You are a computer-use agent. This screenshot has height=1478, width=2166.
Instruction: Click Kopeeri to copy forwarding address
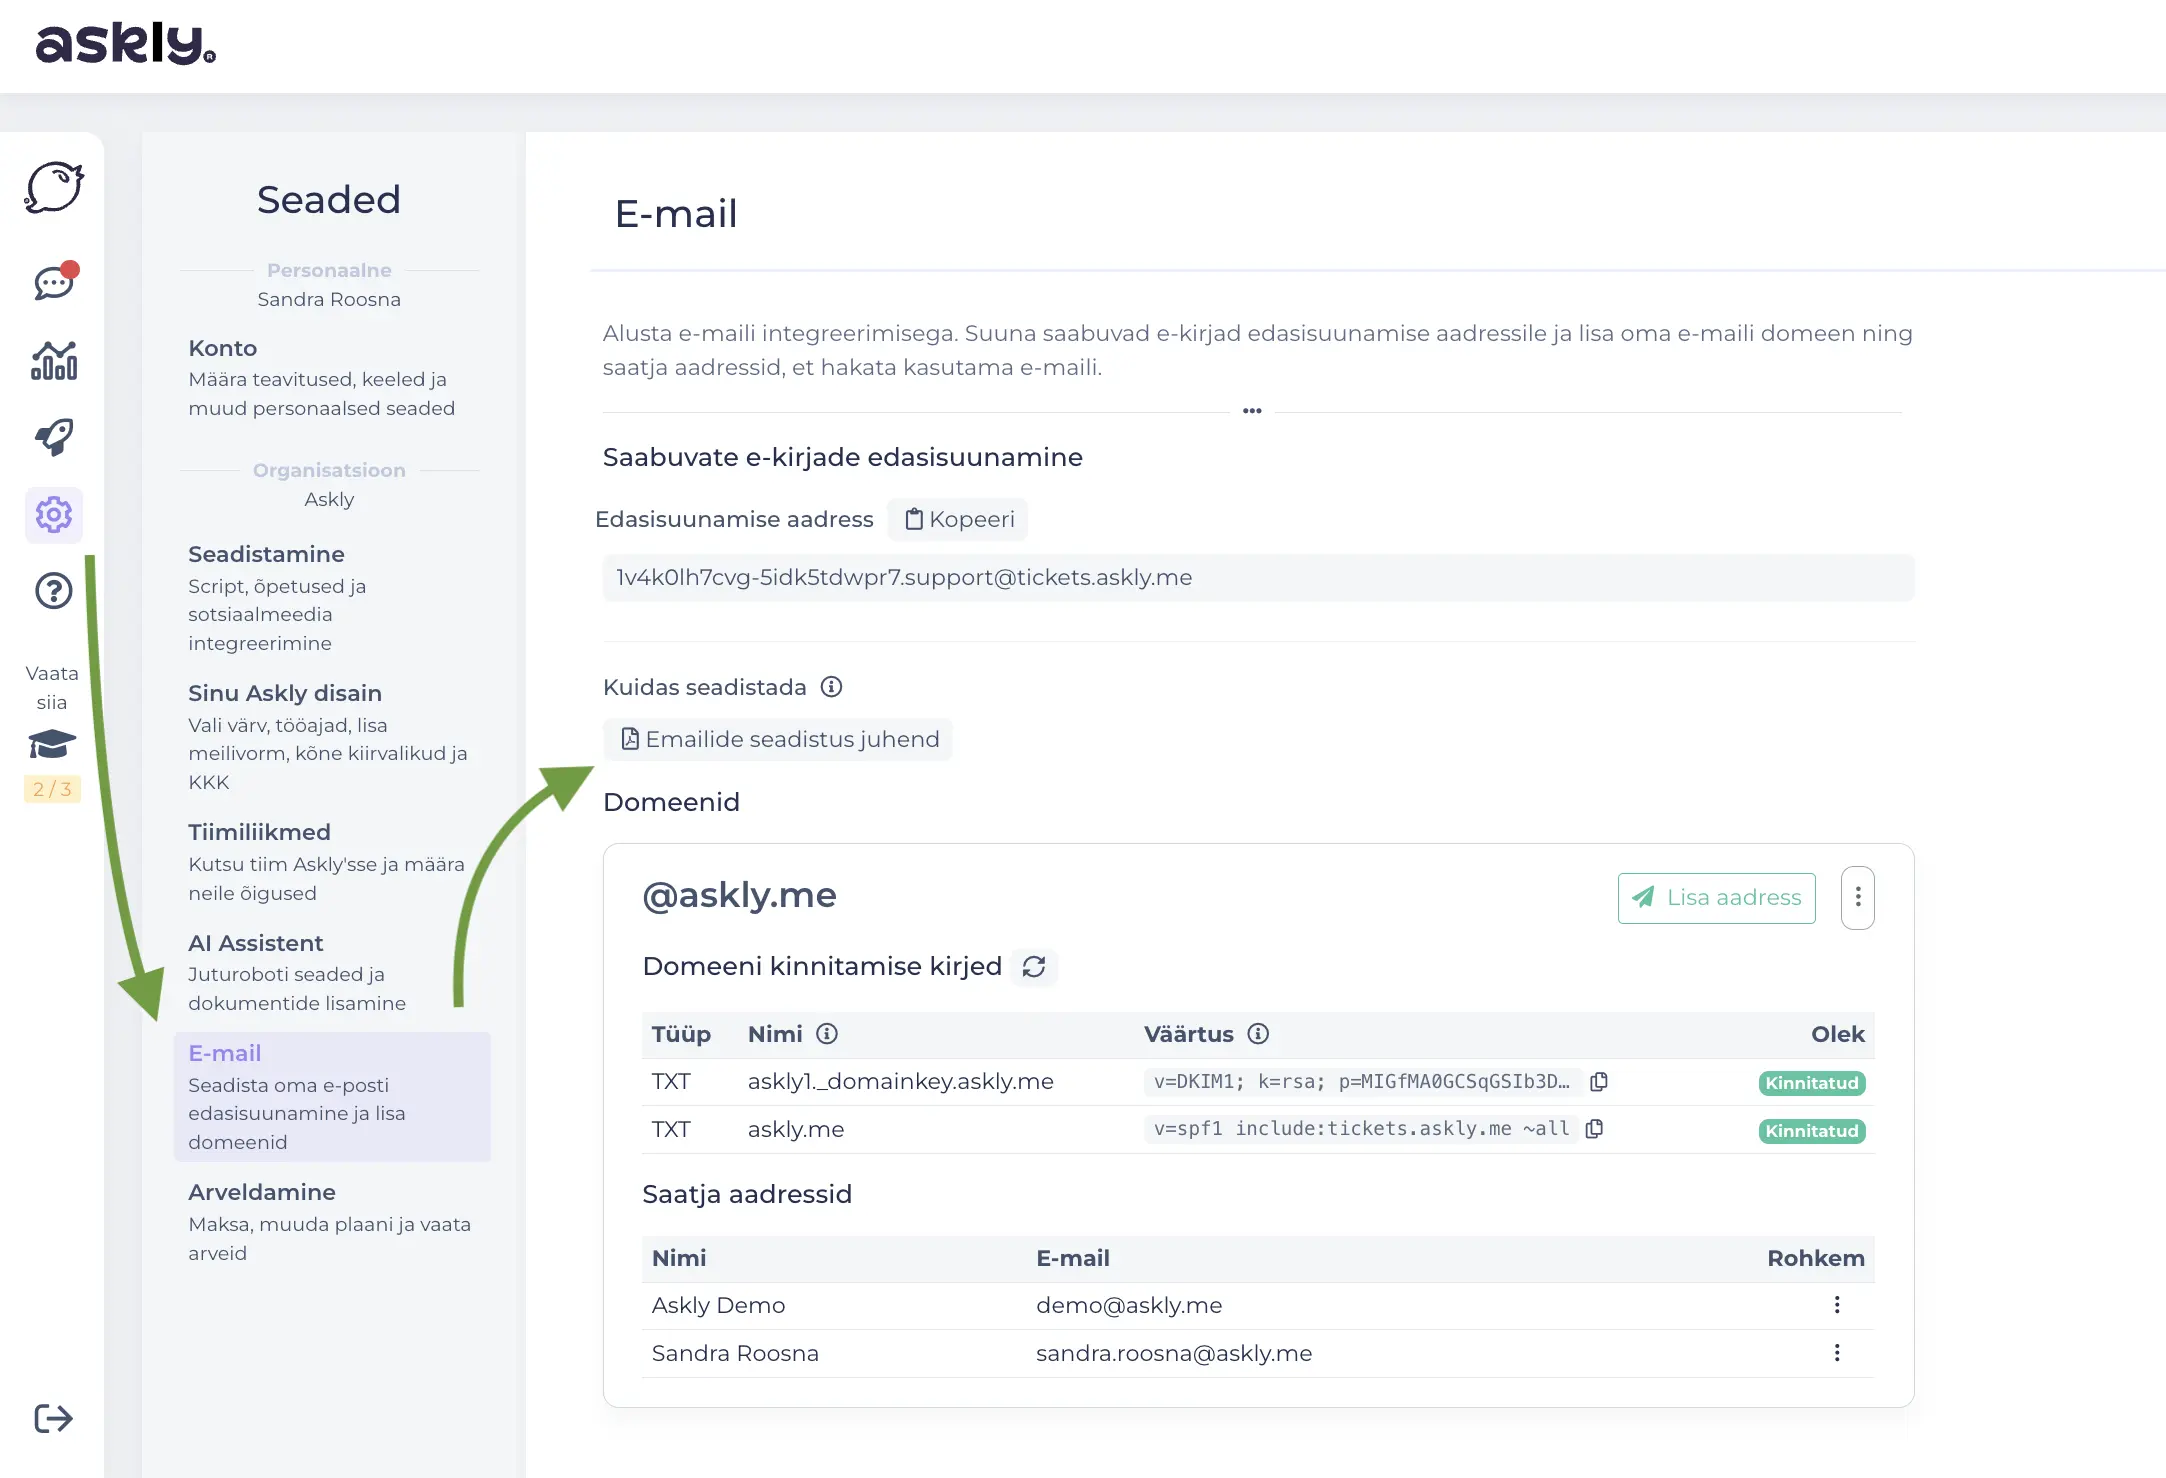coord(958,520)
